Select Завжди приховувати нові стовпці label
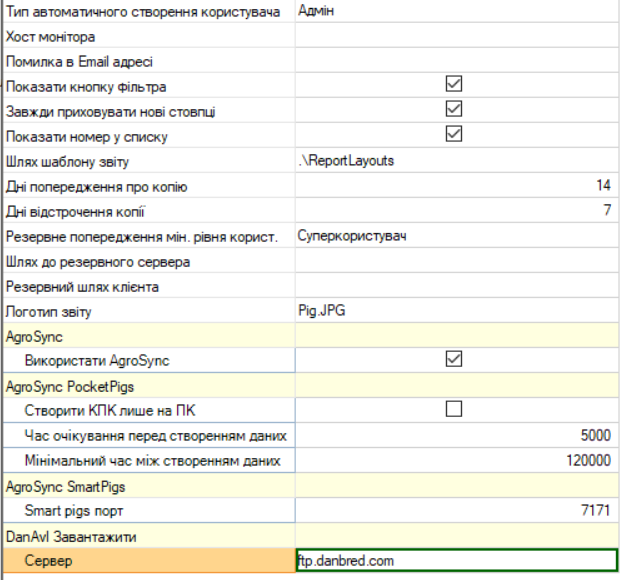626x580 pixels. pyautogui.click(x=111, y=112)
